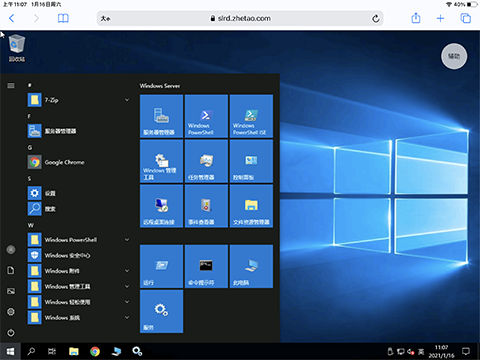The width and height of the screenshot is (480, 360).
Task: Select the Recycle Bin desktop icon
Action: 17,48
